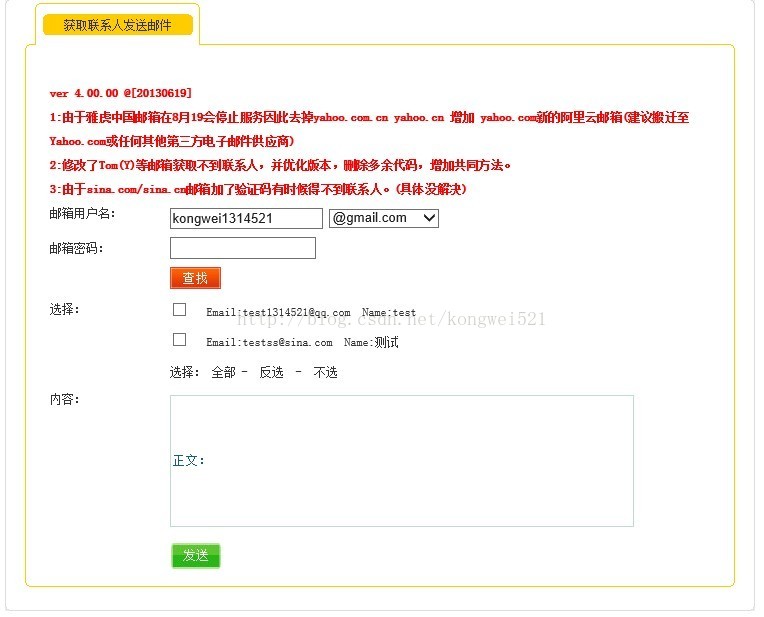The width and height of the screenshot is (764, 617).
Task: Click the 邮箱密码 label
Action: [x=76, y=249]
